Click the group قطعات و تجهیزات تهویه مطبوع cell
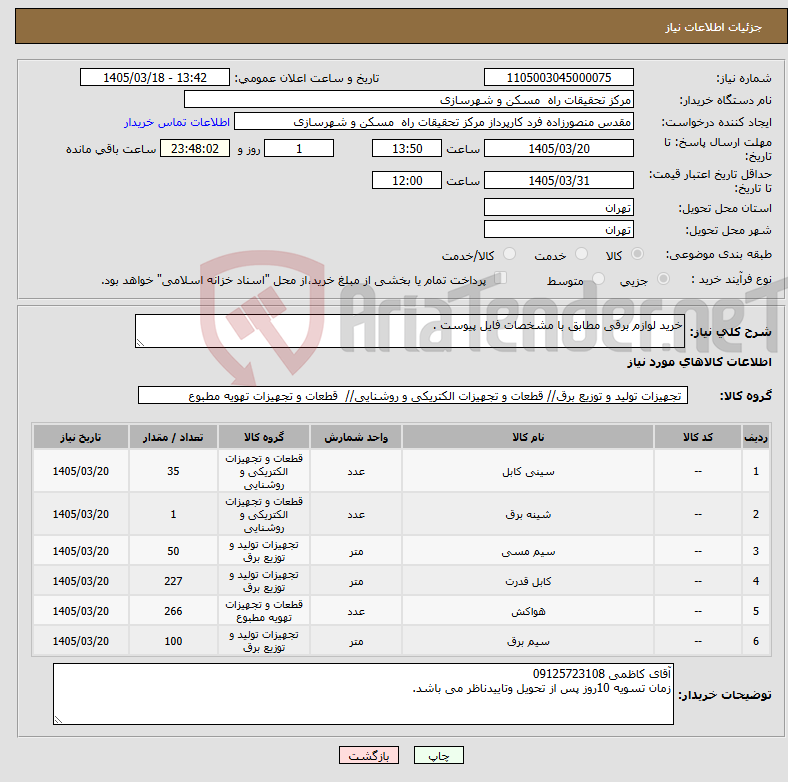788x782 pixels. 264,611
